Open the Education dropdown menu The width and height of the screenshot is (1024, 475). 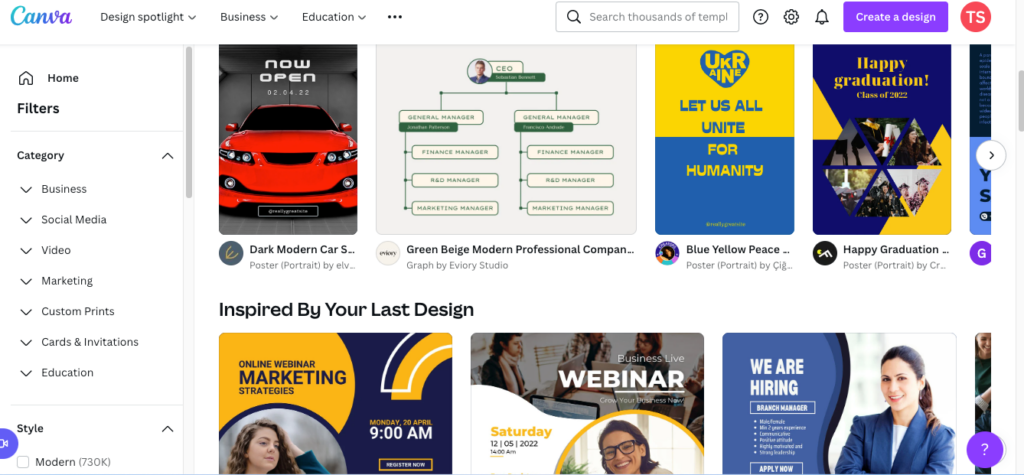(334, 17)
